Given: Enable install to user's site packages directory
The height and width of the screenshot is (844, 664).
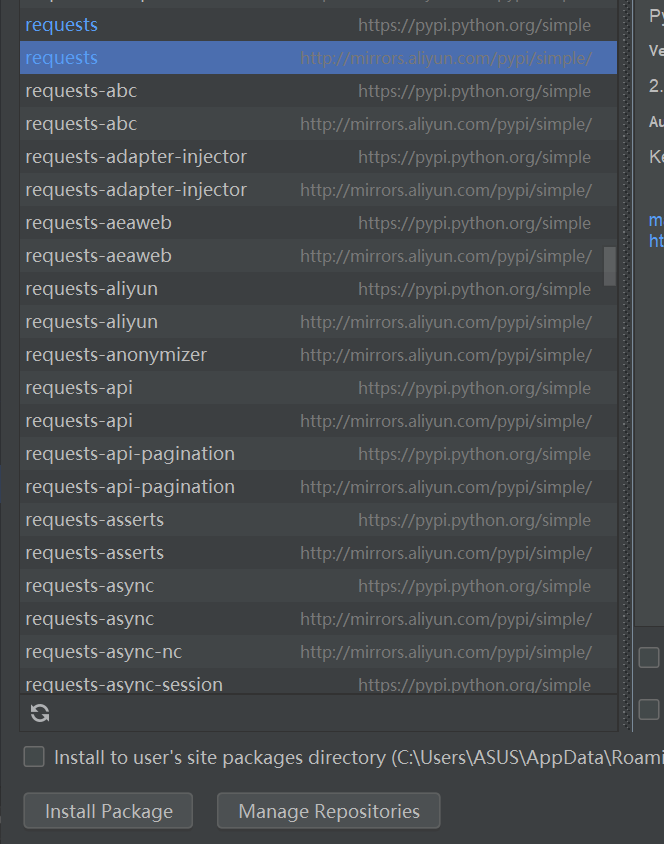Looking at the screenshot, I should coord(34,757).
